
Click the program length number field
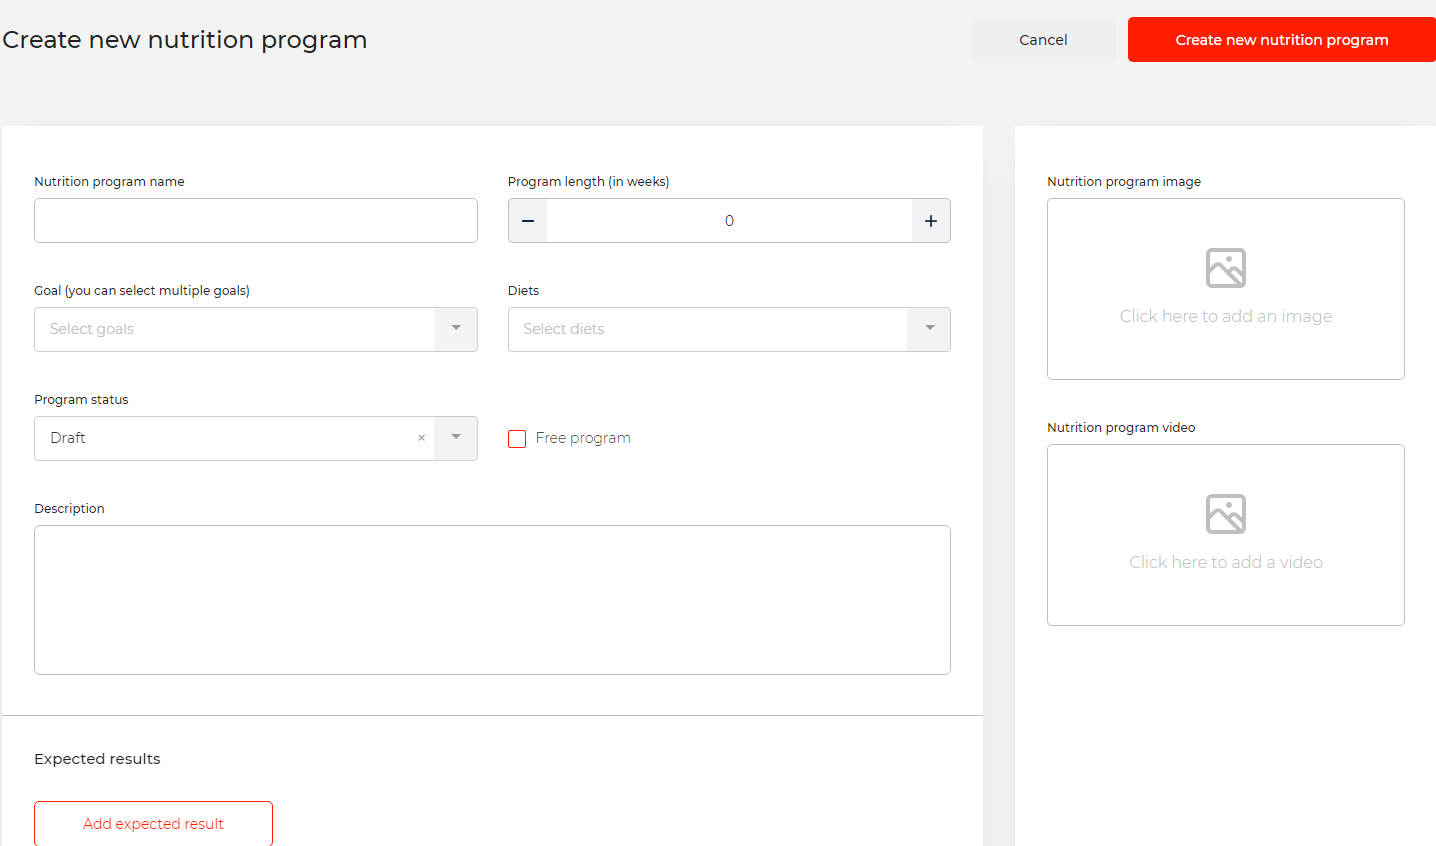click(729, 221)
